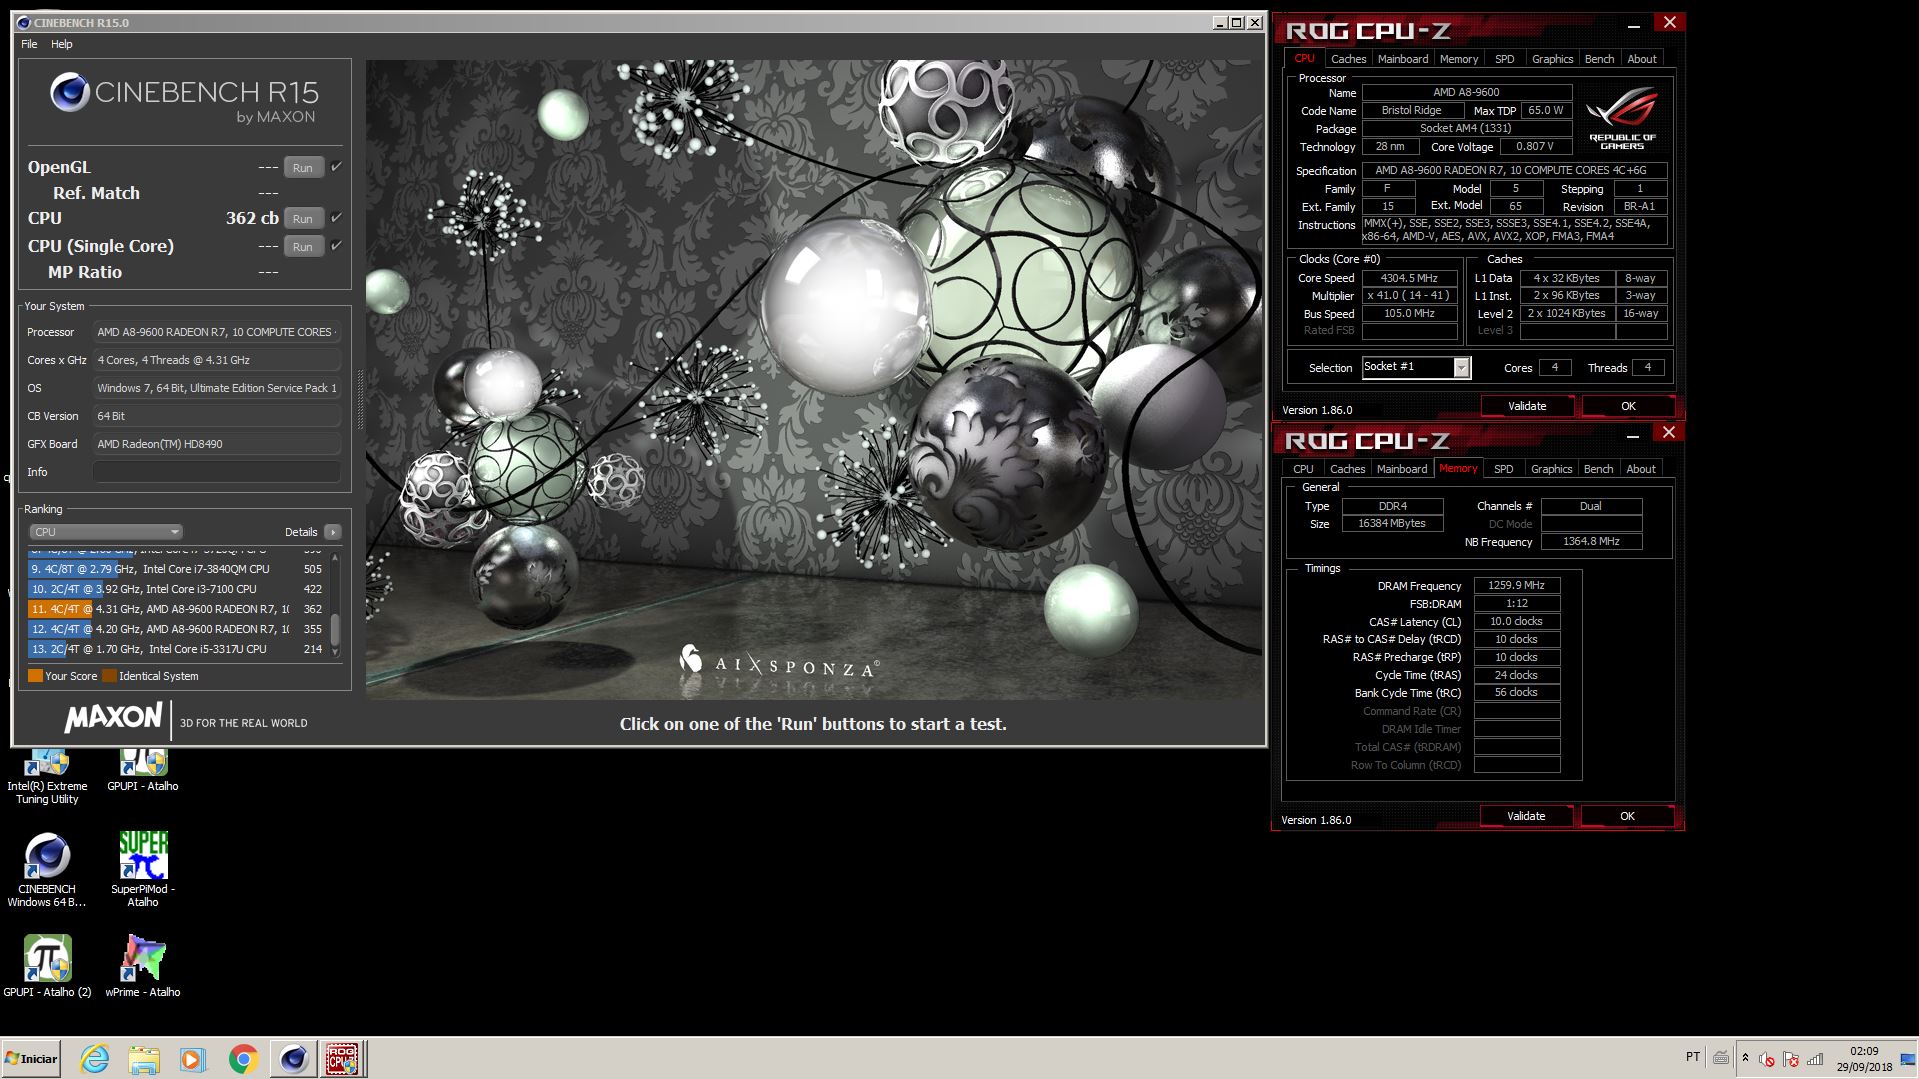Click the on-screen keyboard tray icon
The image size is (1919, 1079).
1721,1058
